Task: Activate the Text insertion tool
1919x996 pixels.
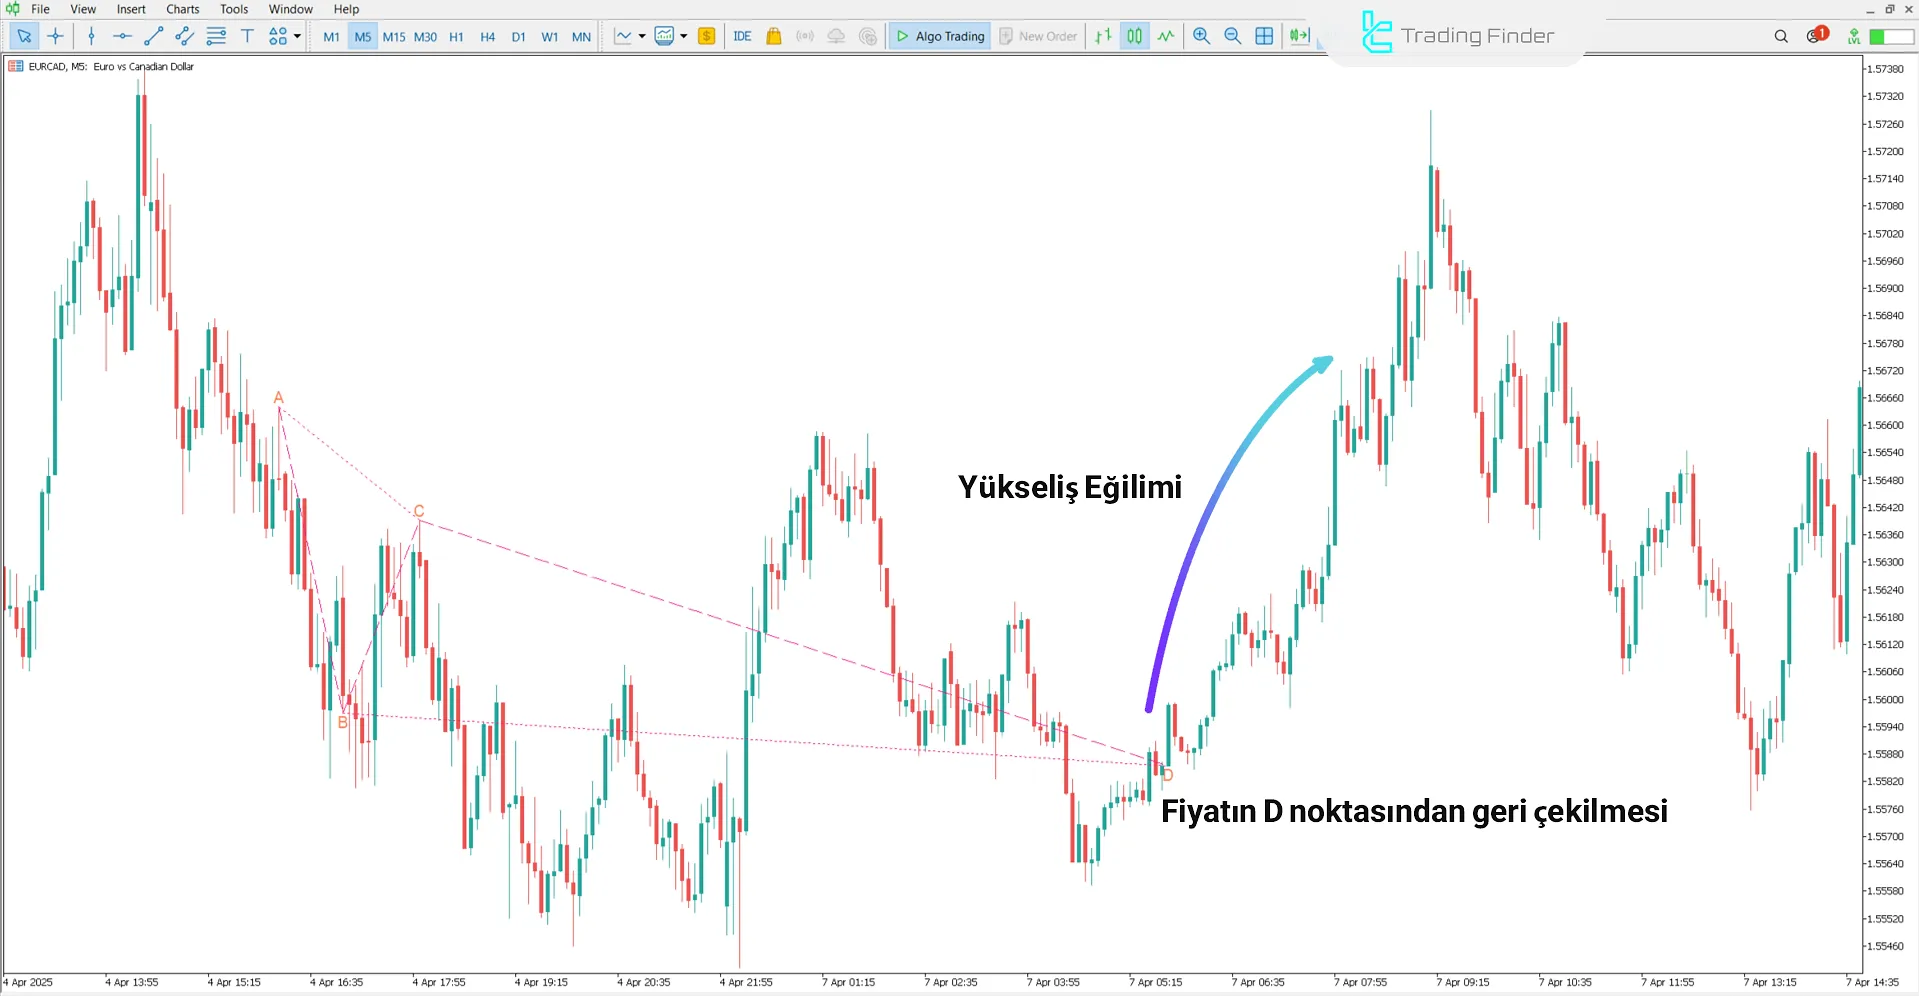Action: click(247, 36)
